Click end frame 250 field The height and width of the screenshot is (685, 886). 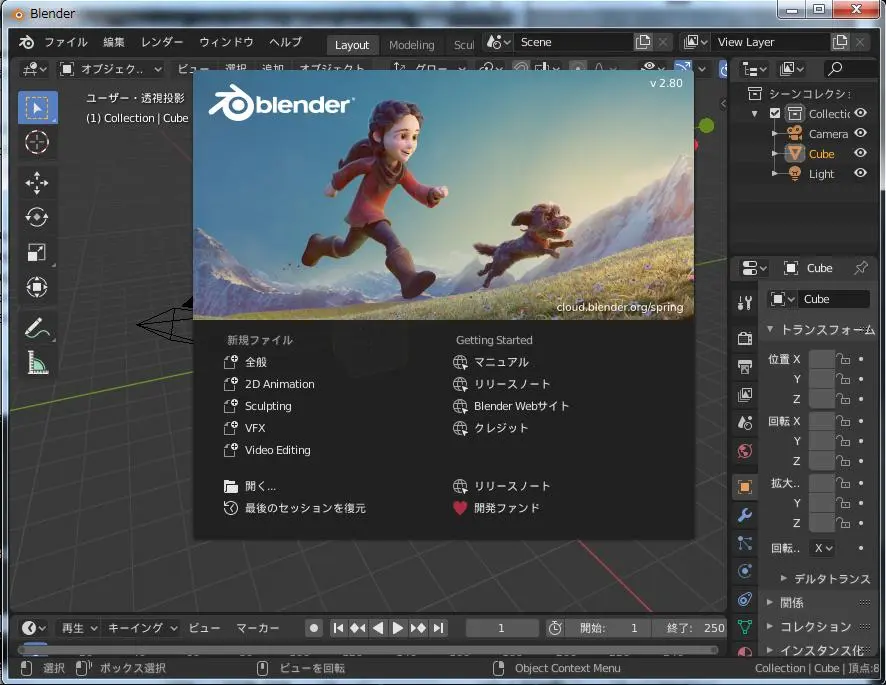689,628
